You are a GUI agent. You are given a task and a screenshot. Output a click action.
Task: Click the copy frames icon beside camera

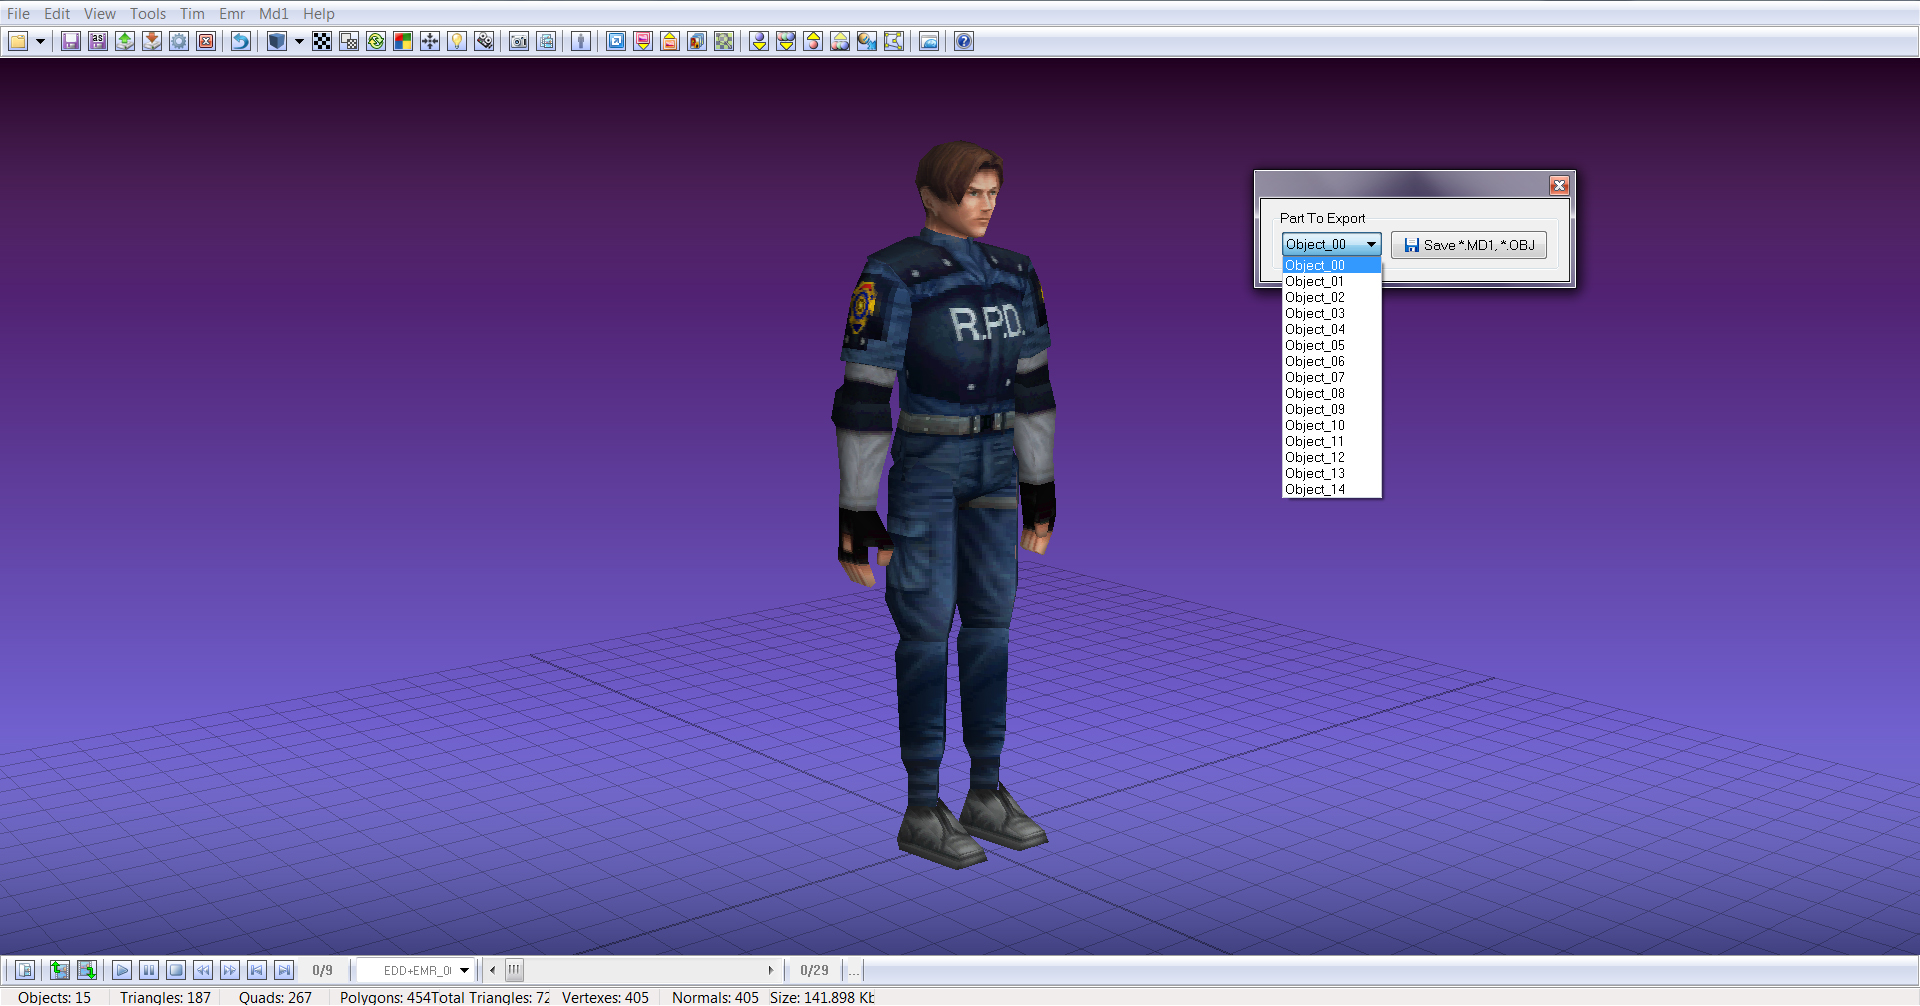pyautogui.click(x=546, y=41)
